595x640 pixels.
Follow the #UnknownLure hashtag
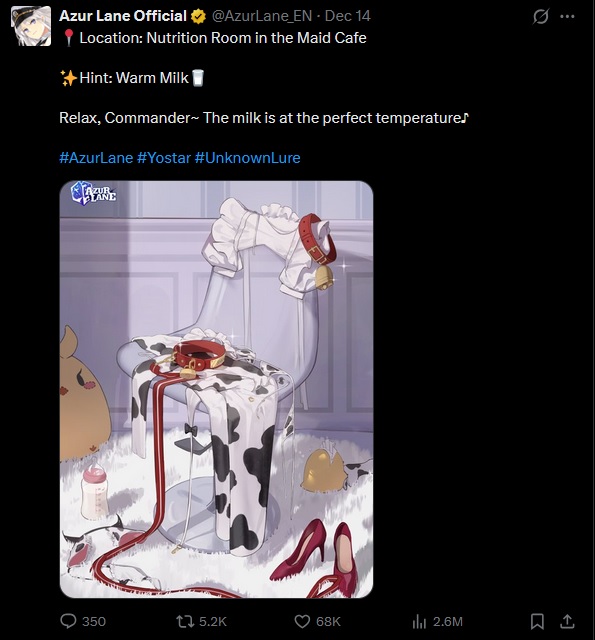coord(248,158)
